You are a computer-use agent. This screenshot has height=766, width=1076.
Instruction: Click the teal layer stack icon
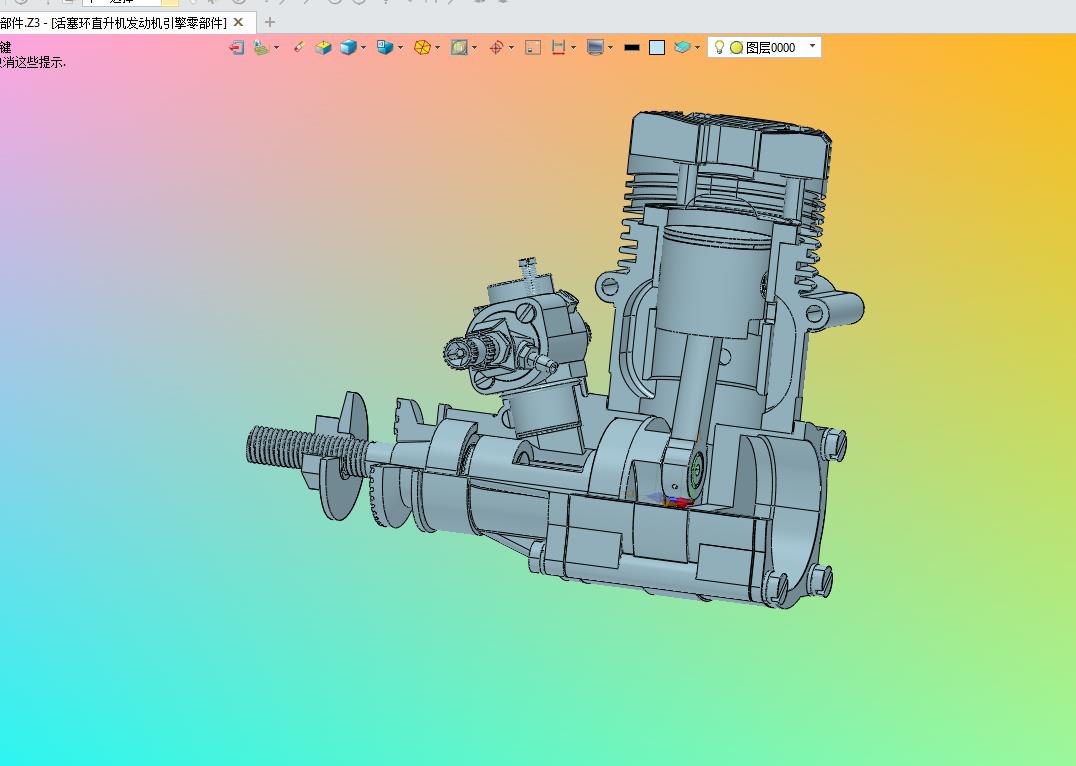(x=682, y=47)
